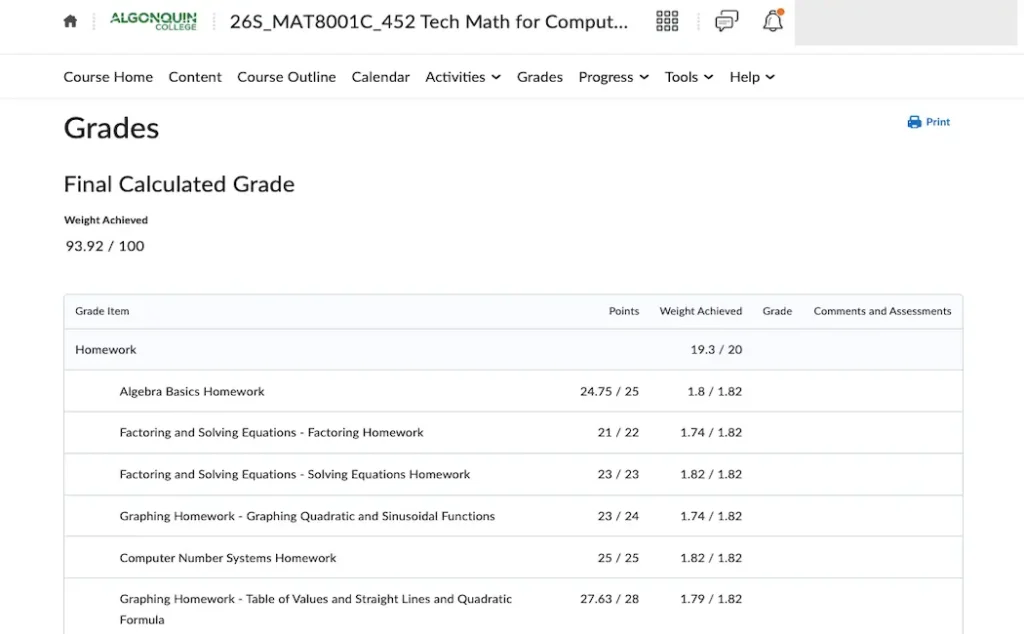Click Comments and Assessments column header

(x=882, y=311)
